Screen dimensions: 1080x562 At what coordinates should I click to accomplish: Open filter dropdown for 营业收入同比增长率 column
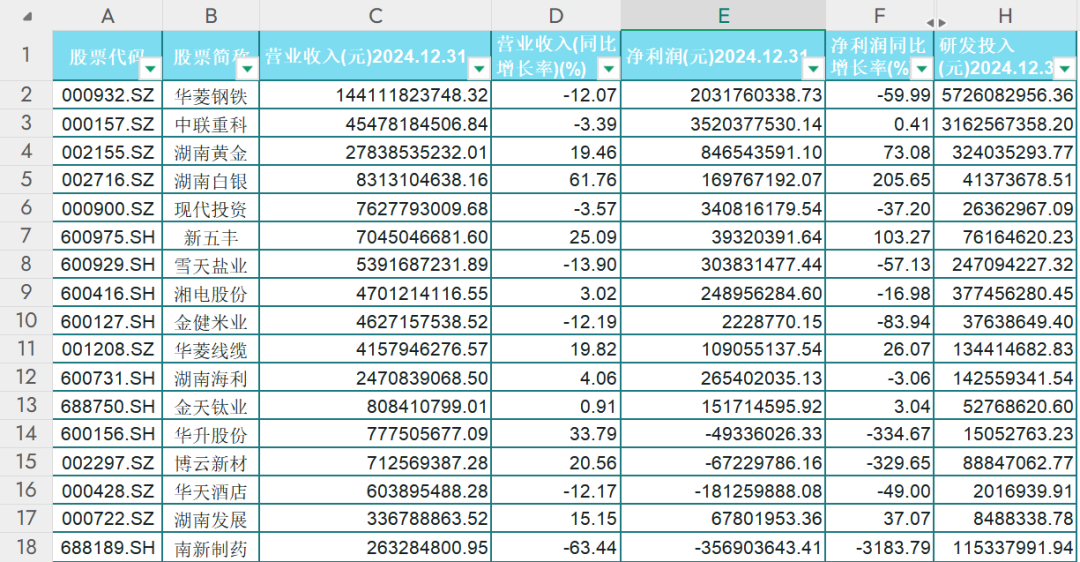608,68
